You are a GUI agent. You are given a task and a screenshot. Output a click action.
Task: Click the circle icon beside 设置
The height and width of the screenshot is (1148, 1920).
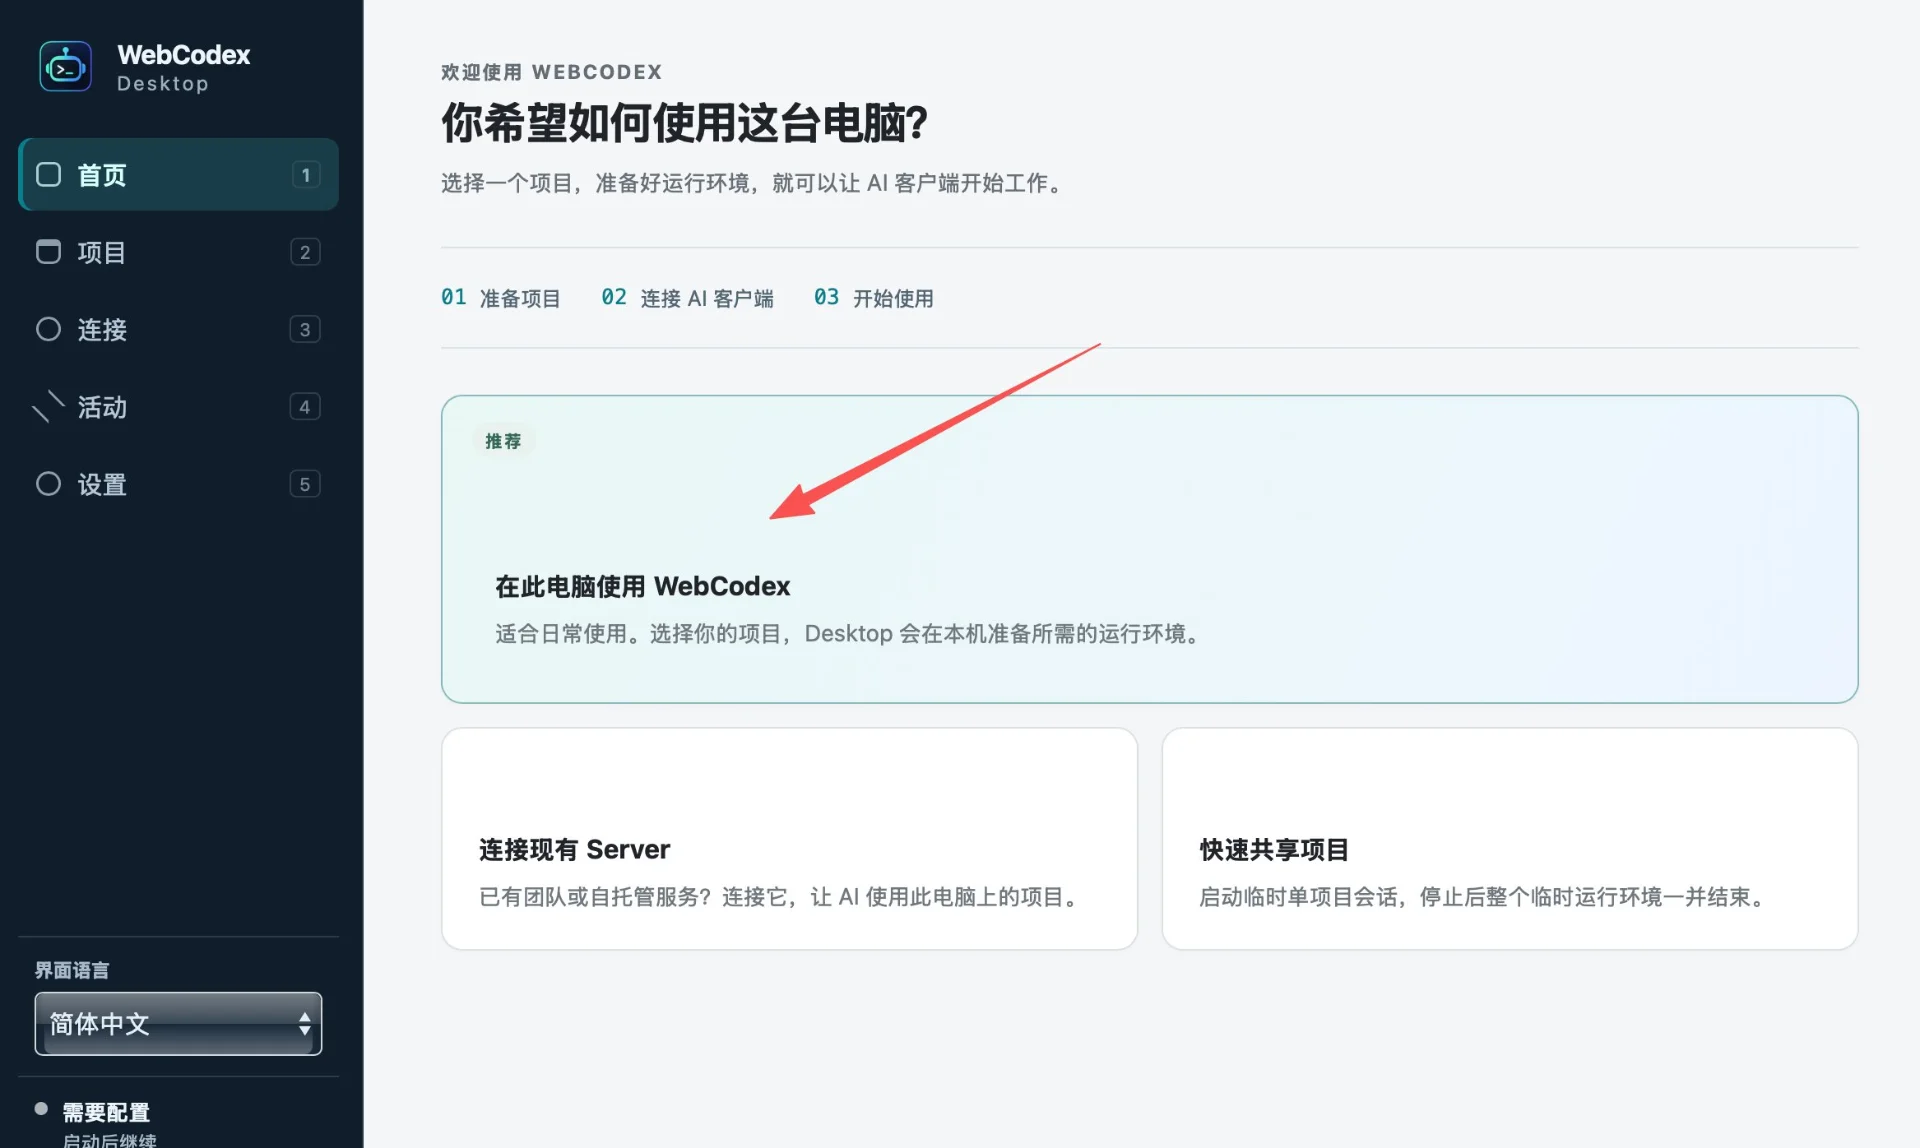click(48, 484)
